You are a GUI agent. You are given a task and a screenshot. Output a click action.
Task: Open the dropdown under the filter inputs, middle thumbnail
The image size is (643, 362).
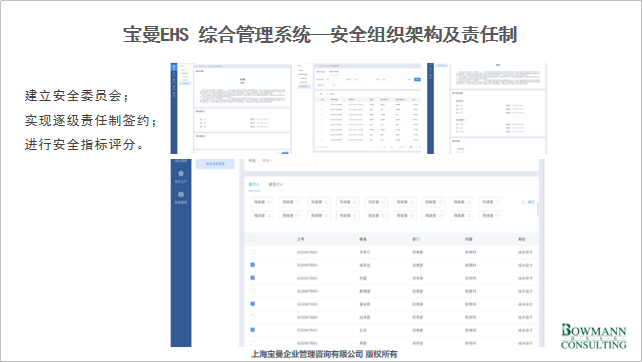pos(333,85)
